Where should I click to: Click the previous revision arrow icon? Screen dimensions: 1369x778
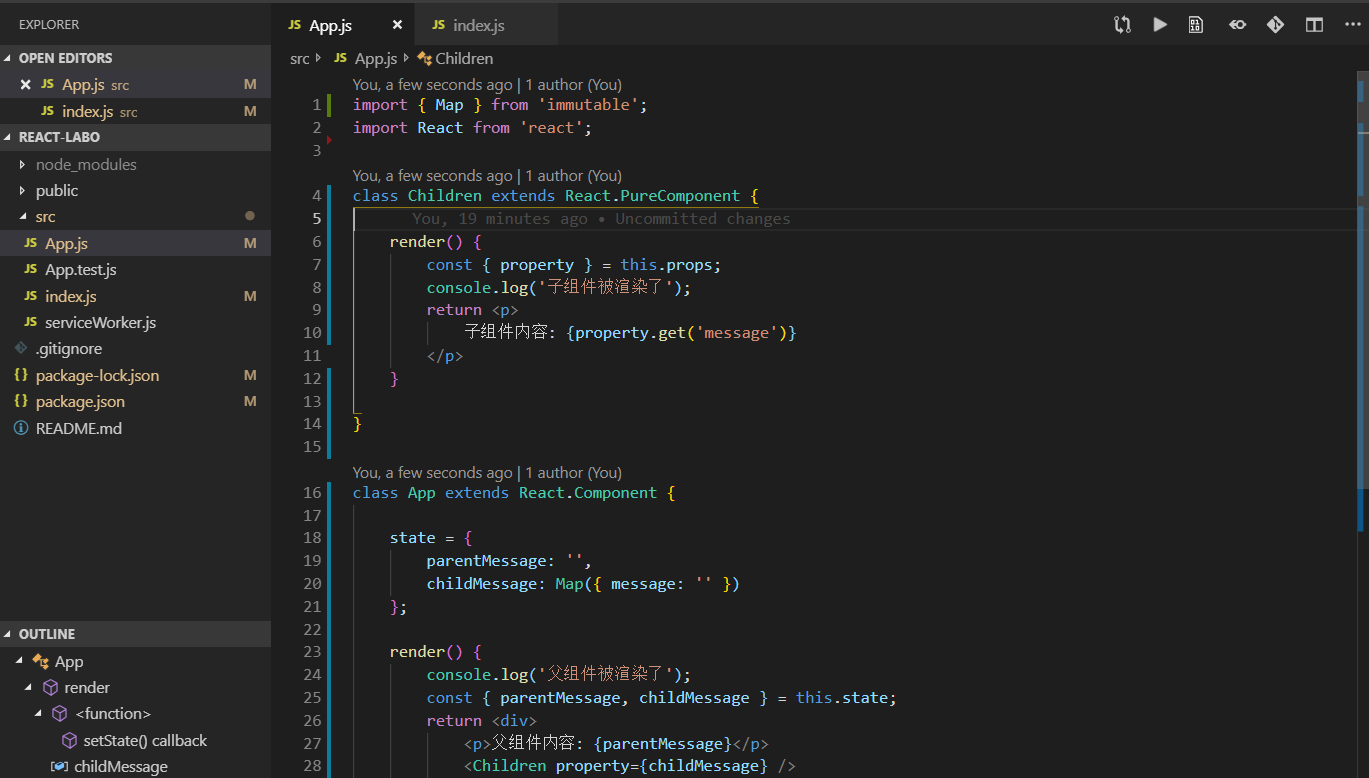(1237, 25)
